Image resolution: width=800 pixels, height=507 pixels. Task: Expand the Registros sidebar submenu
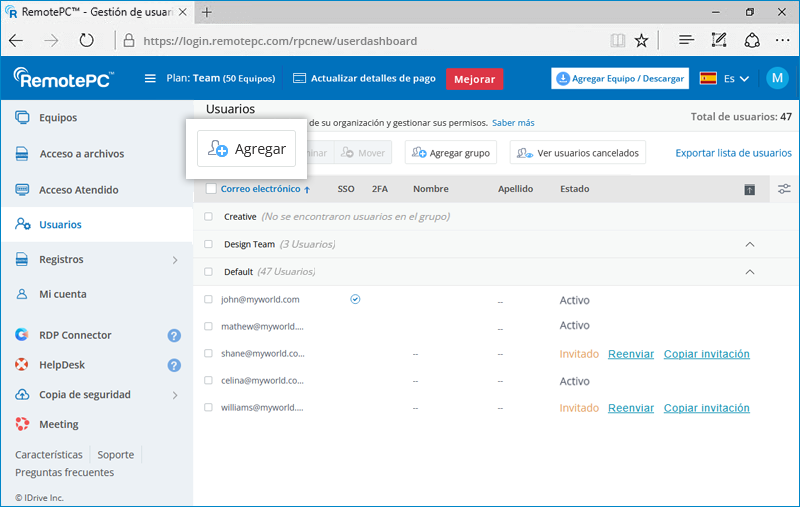point(175,260)
